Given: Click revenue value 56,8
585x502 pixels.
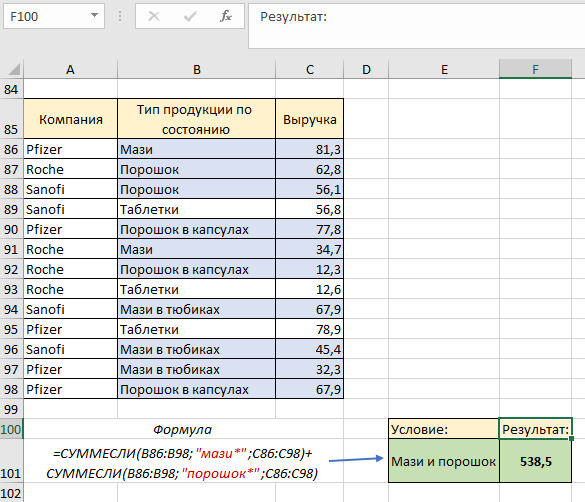Looking at the screenshot, I should pyautogui.click(x=310, y=209).
